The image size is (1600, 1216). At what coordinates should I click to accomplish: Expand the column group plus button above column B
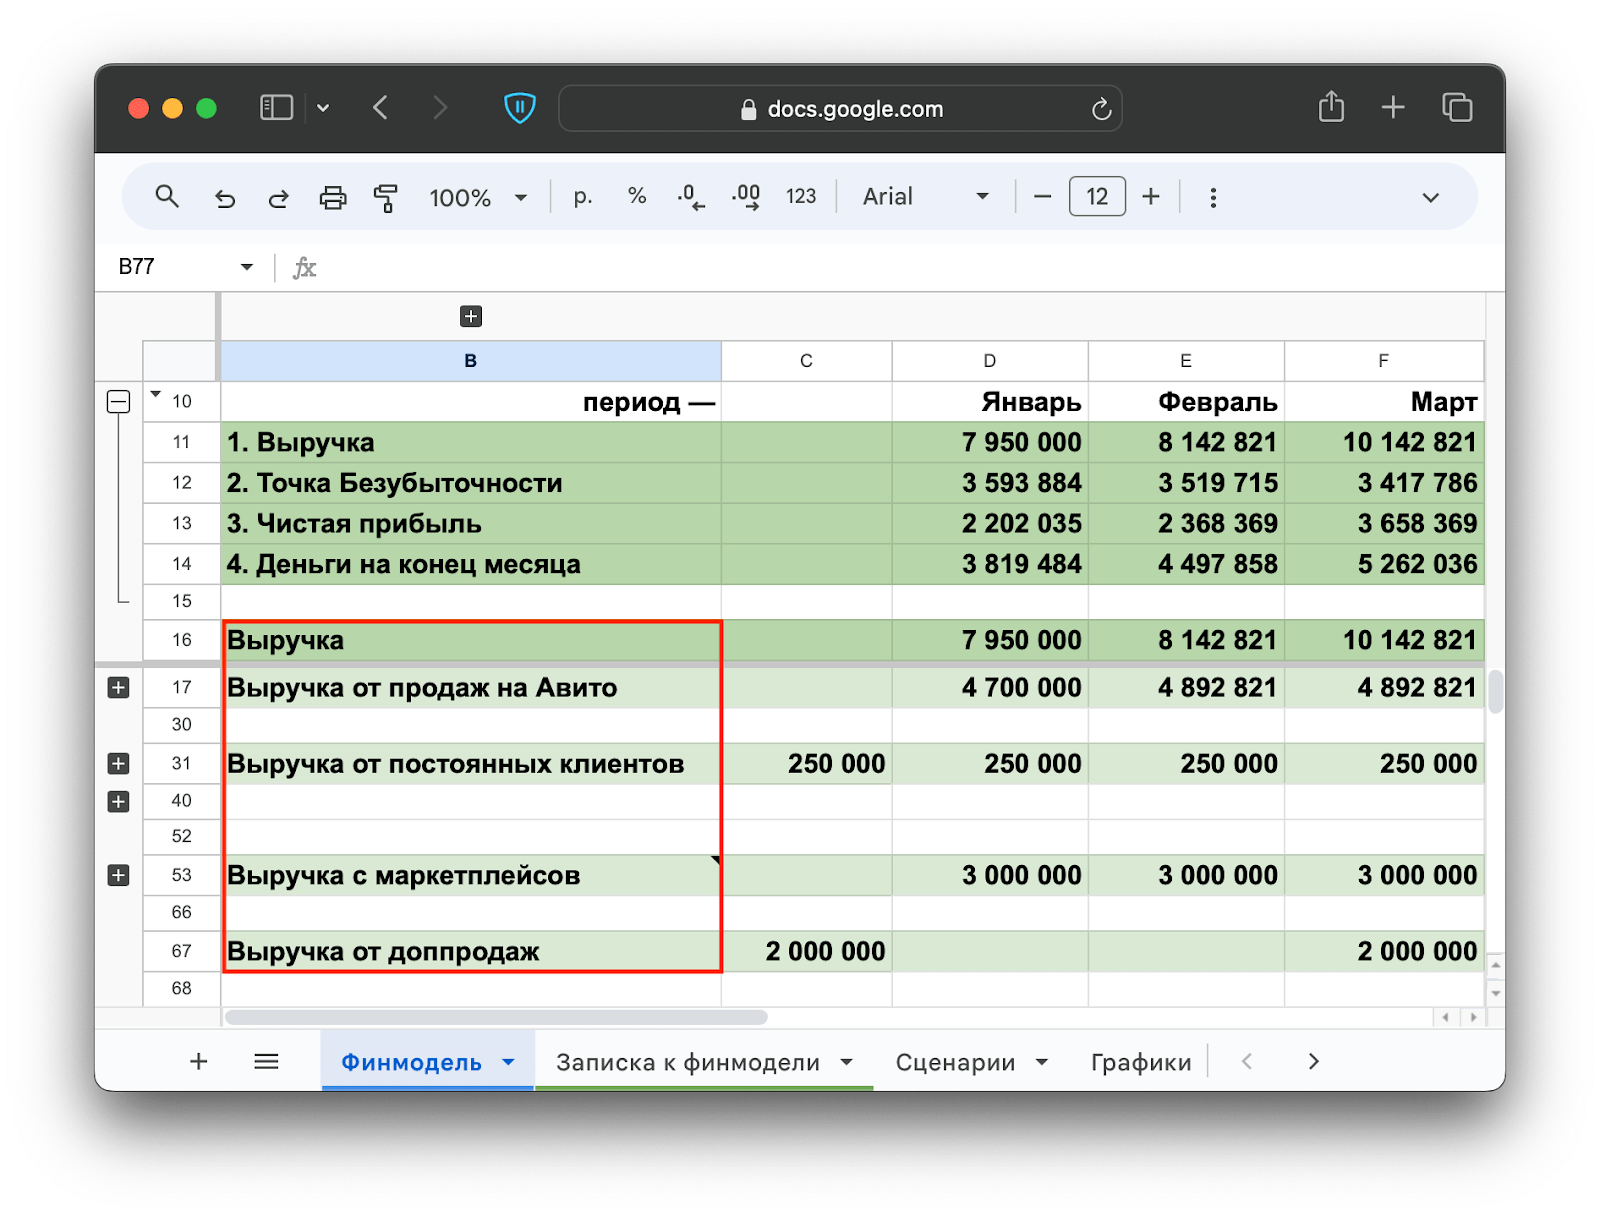click(x=471, y=317)
